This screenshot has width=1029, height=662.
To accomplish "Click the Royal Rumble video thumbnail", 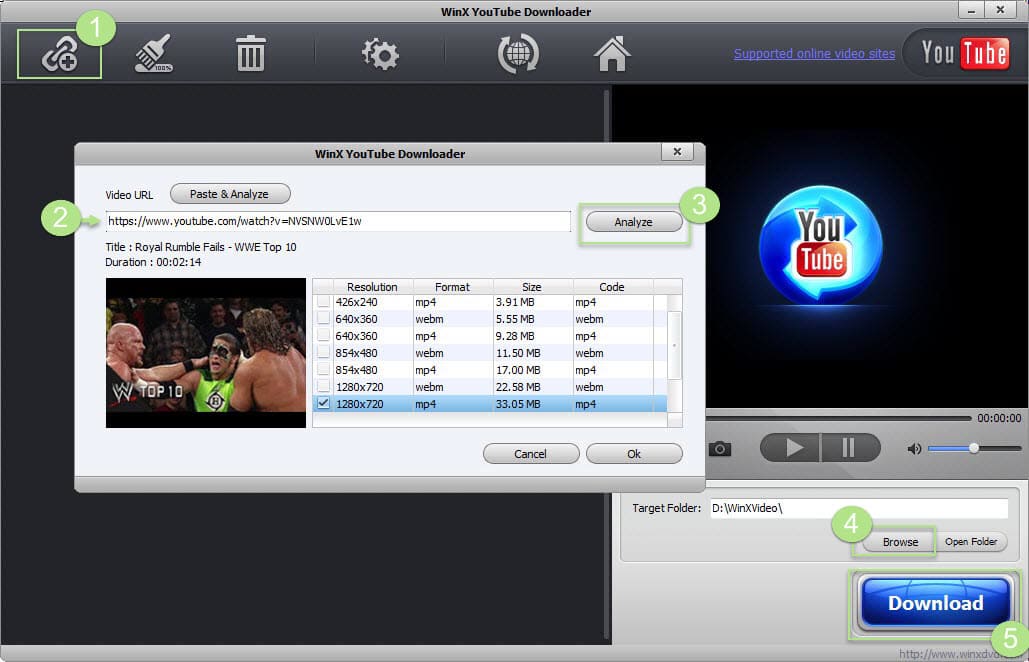I will tap(206, 353).
